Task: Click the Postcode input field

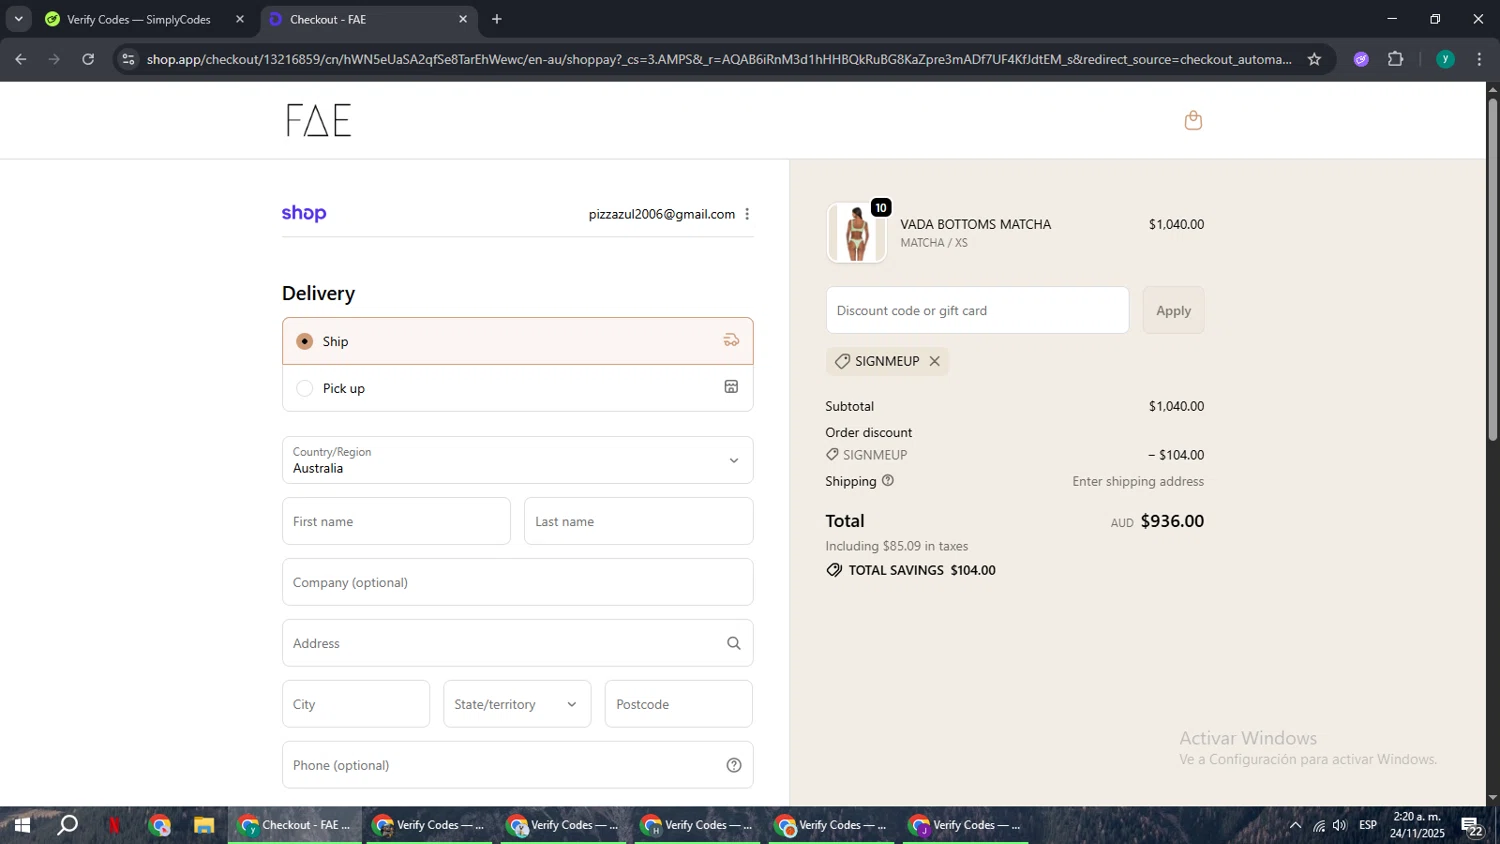Action: click(x=679, y=704)
